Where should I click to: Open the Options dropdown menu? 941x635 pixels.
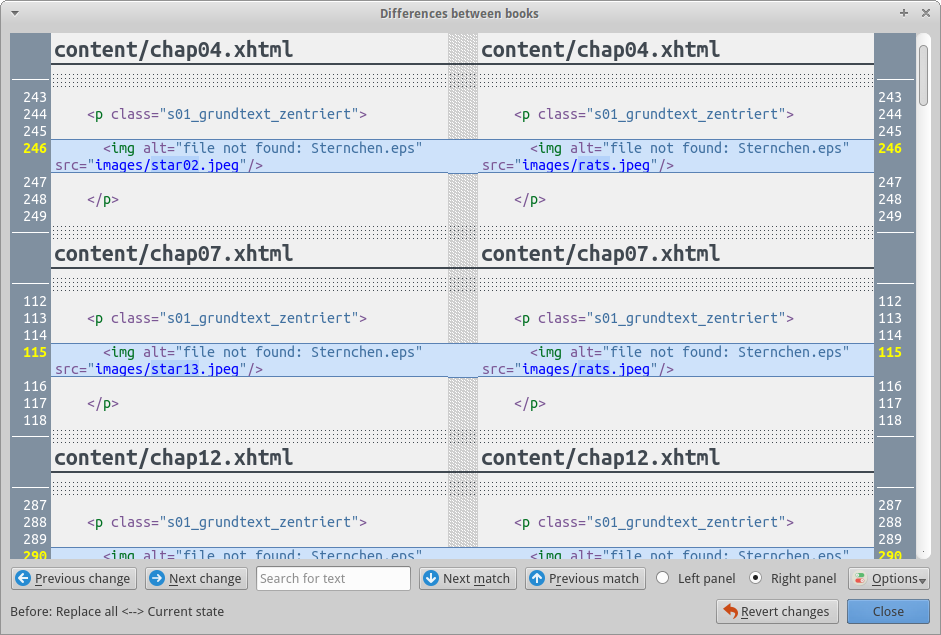coord(888,578)
